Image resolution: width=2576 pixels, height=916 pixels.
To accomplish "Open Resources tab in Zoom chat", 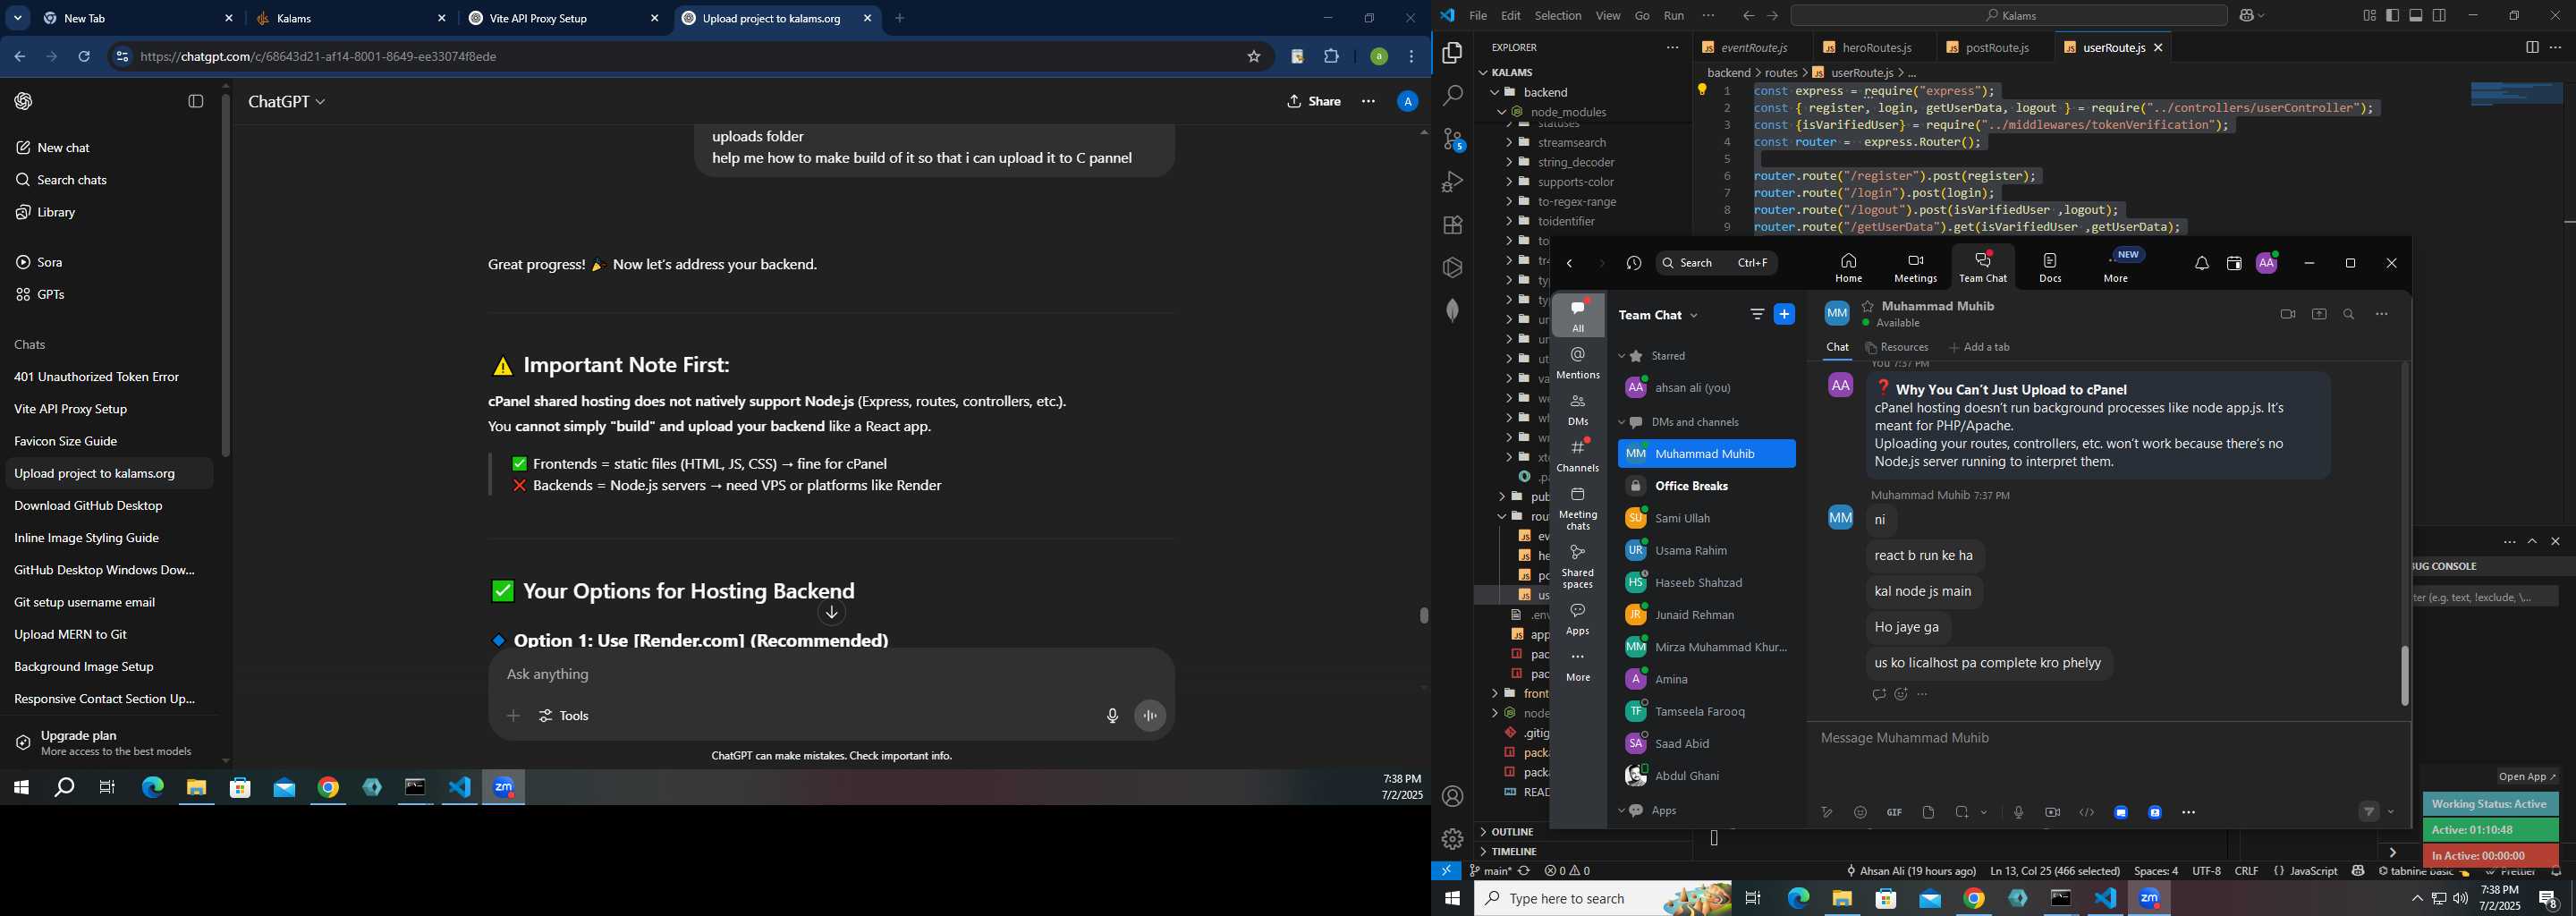I will [x=1896, y=348].
